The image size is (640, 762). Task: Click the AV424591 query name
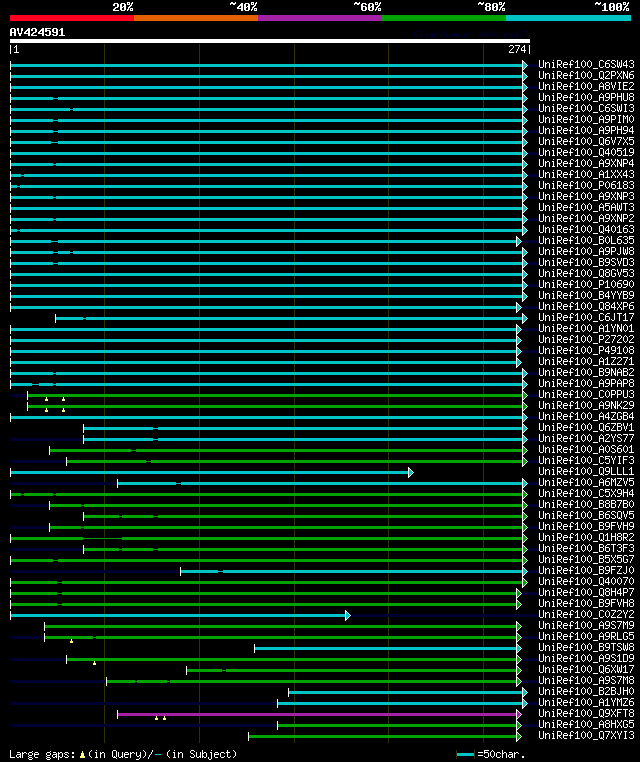[37, 32]
